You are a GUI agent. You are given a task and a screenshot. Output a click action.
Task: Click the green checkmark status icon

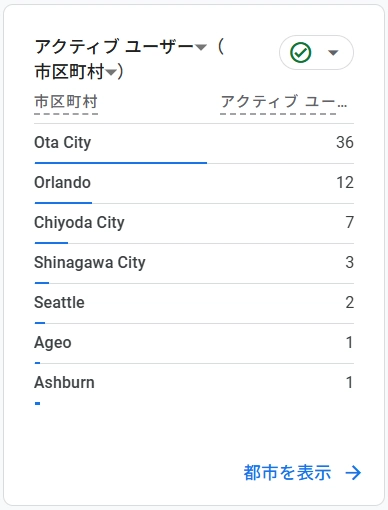tap(301, 53)
